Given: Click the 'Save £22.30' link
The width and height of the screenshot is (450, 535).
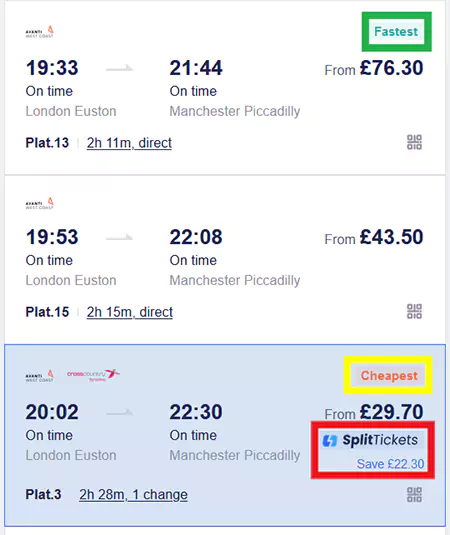Looking at the screenshot, I should [x=390, y=464].
